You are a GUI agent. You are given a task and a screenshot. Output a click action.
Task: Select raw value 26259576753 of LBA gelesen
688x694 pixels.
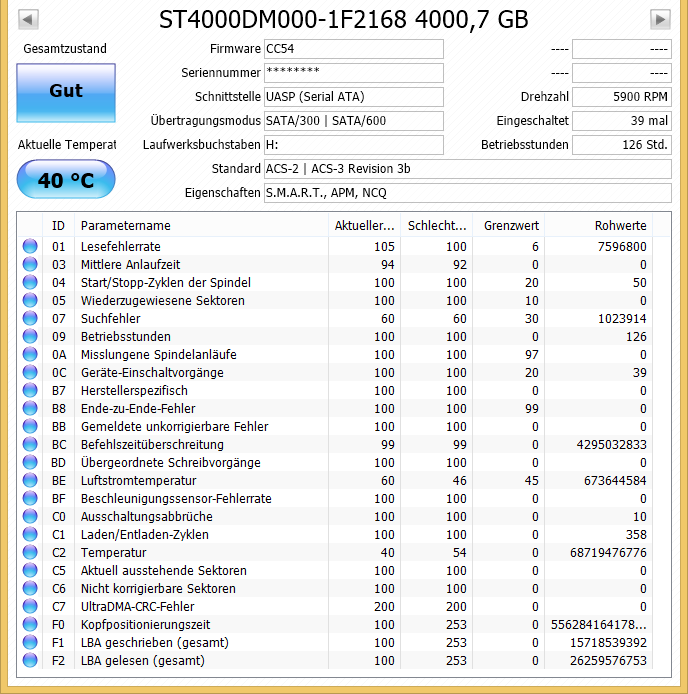click(608, 660)
